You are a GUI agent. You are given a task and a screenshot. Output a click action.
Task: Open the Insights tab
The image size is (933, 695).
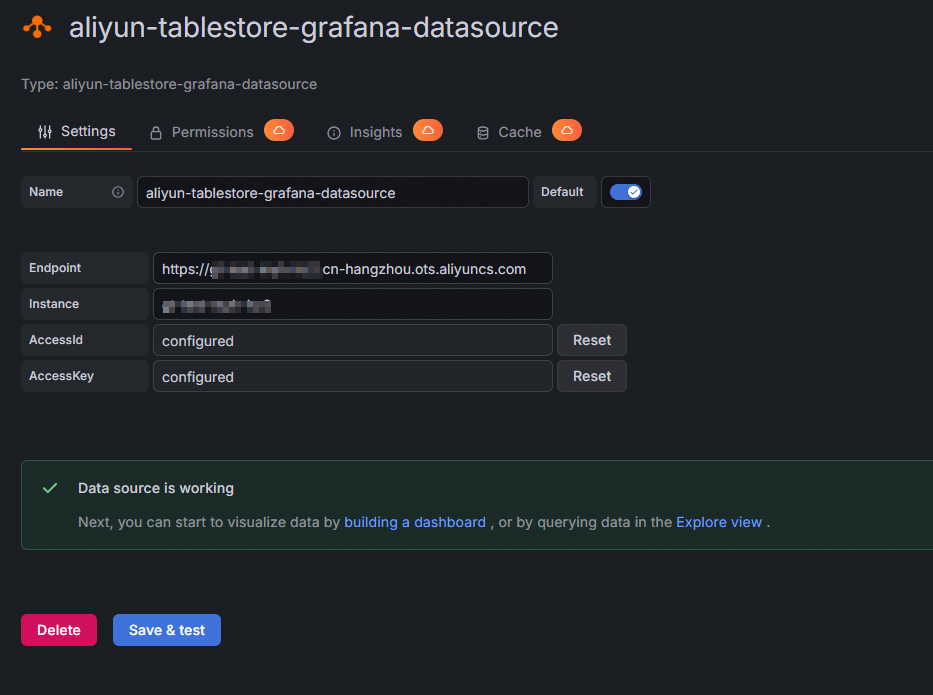[x=375, y=132]
